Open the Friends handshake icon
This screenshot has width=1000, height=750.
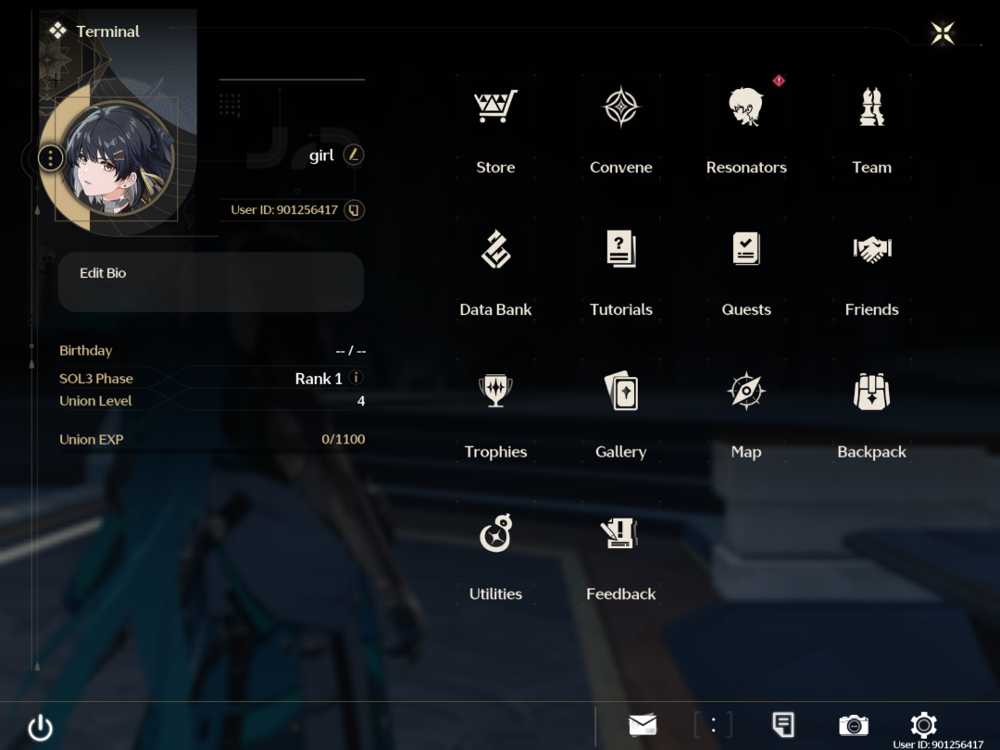point(872,249)
